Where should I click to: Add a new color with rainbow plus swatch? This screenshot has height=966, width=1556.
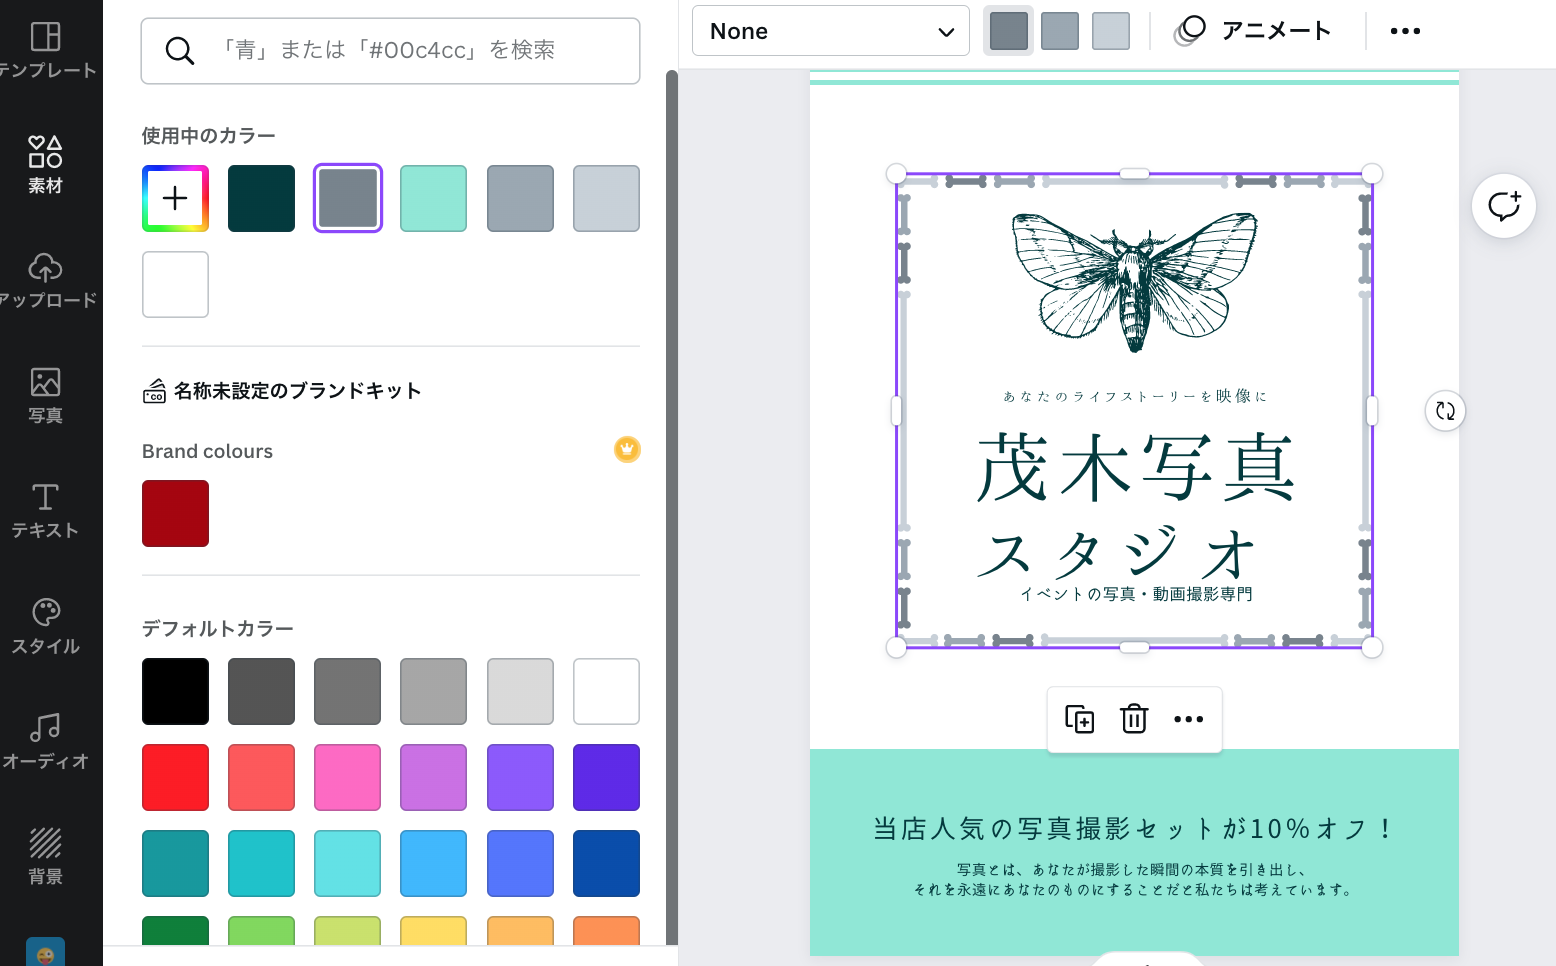[175, 198]
